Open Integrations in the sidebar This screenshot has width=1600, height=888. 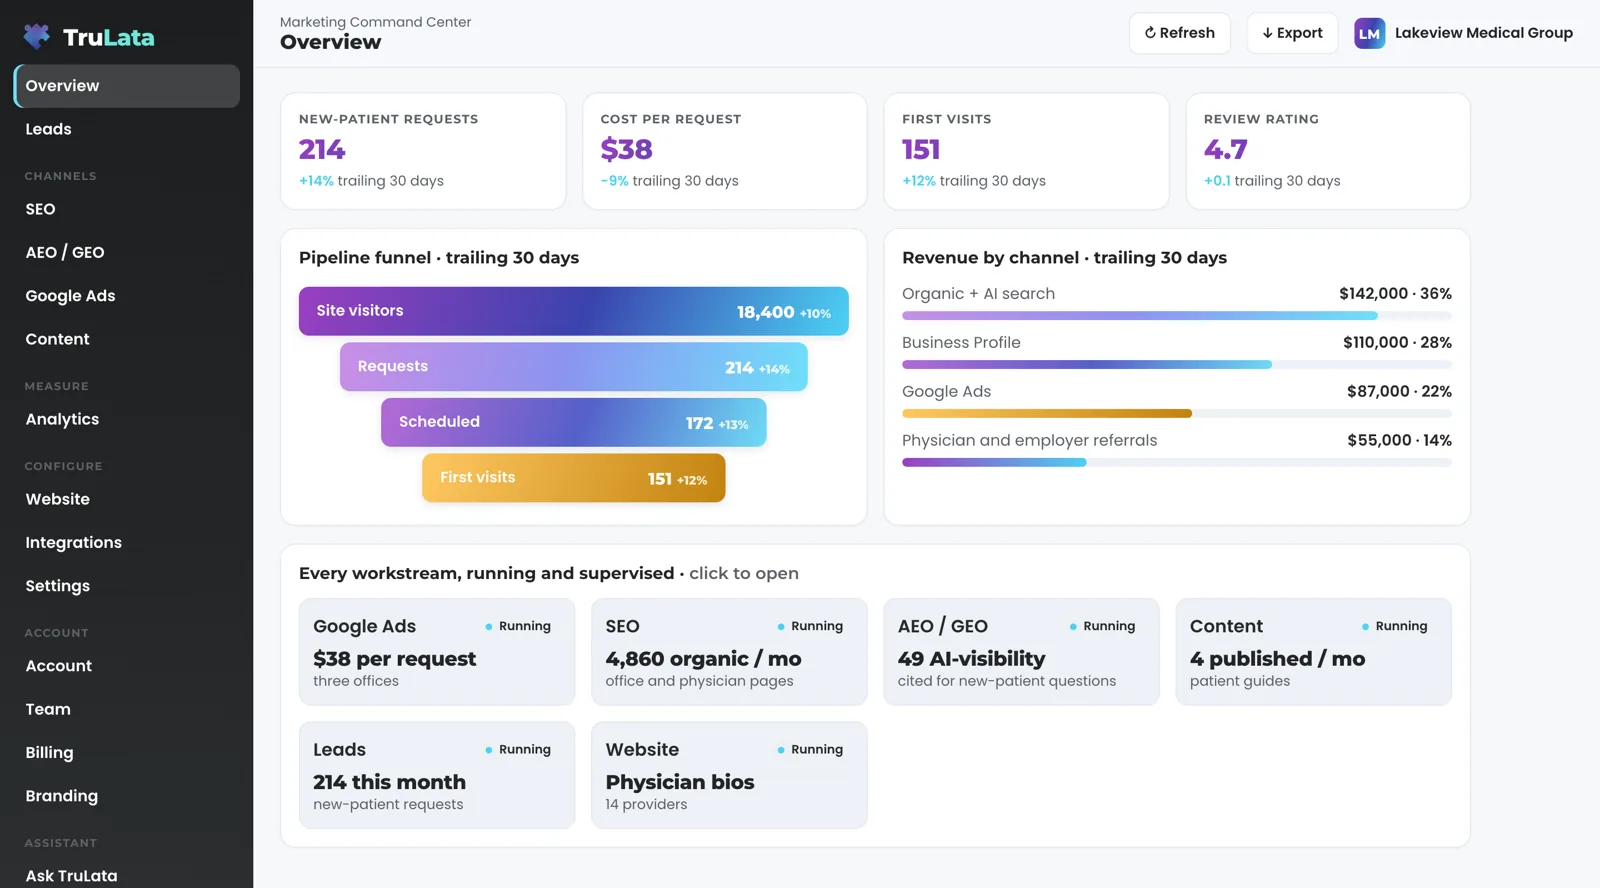(x=127, y=542)
